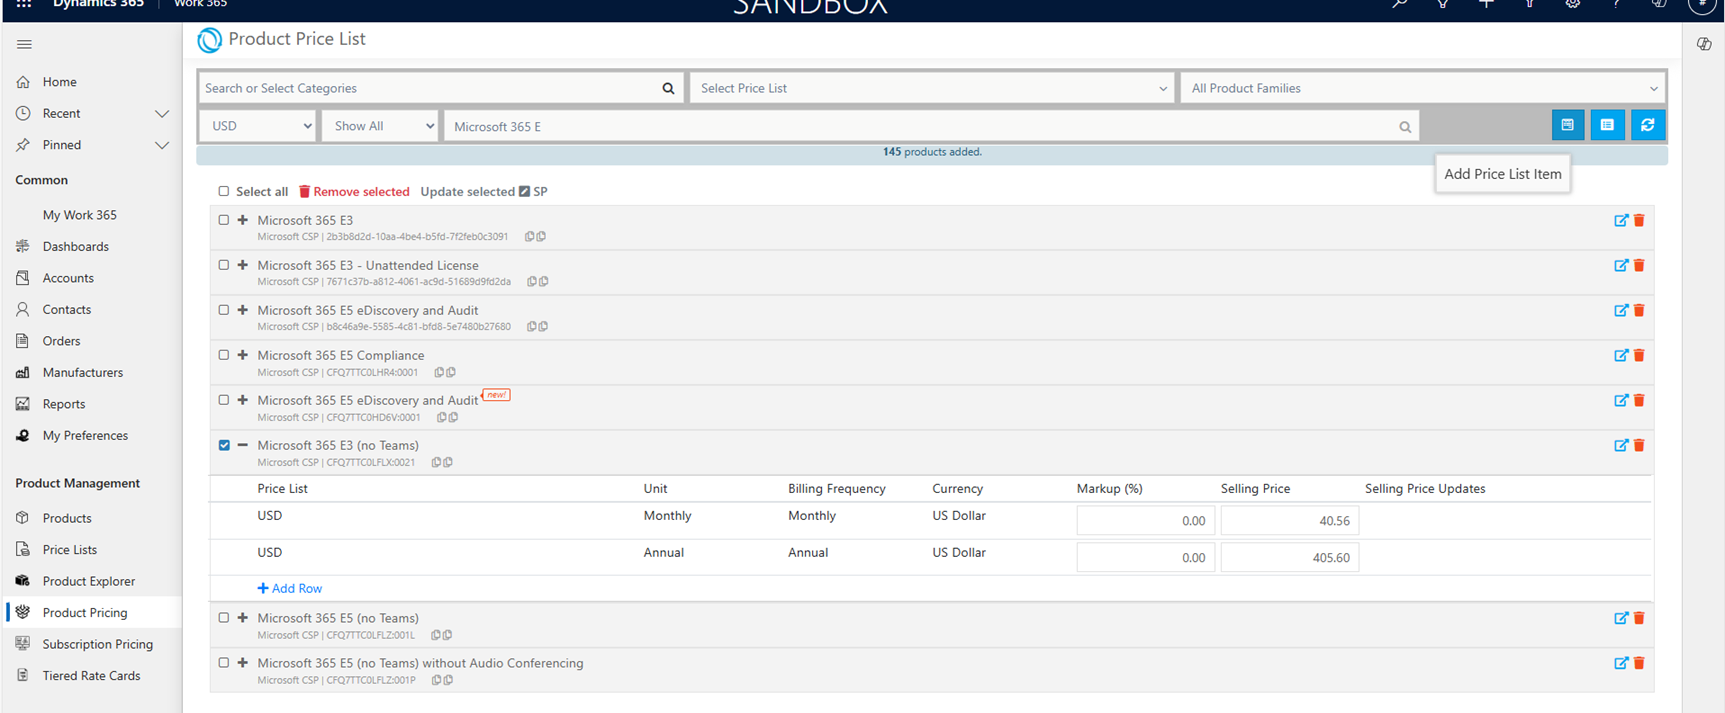Open the USD currency dropdown

pyautogui.click(x=259, y=126)
